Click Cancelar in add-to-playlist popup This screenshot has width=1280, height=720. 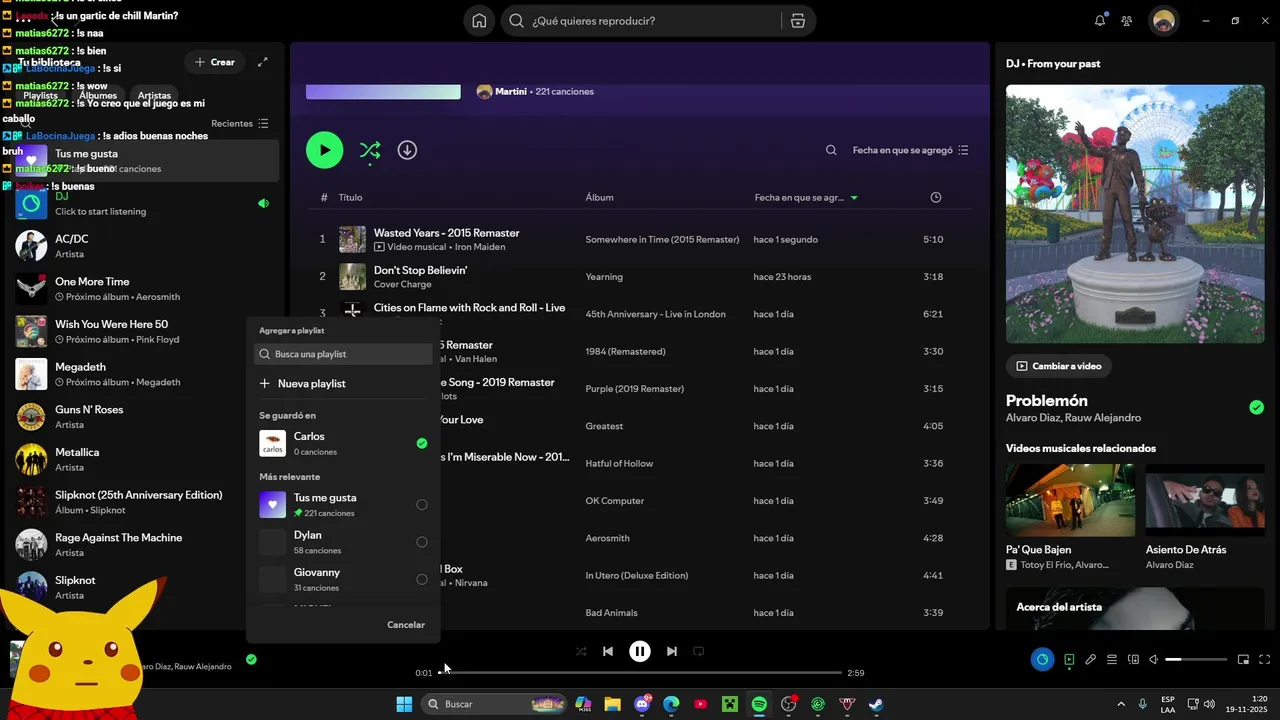tap(406, 625)
